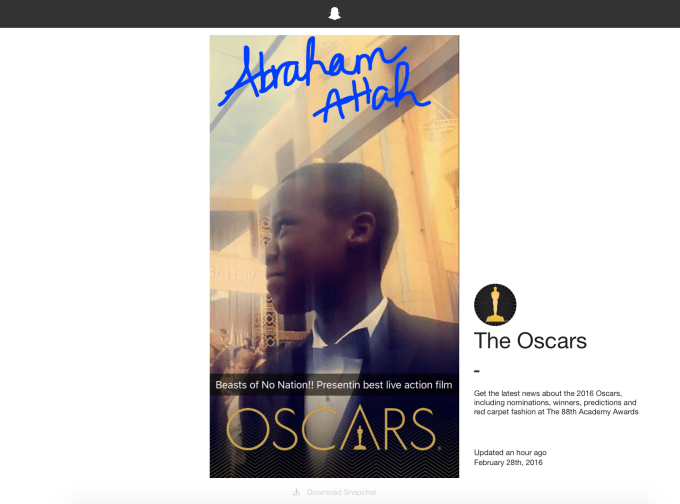The image size is (680, 504).
Task: Click the "Beasts of No Nation!!" caption bar
Action: tap(334, 385)
